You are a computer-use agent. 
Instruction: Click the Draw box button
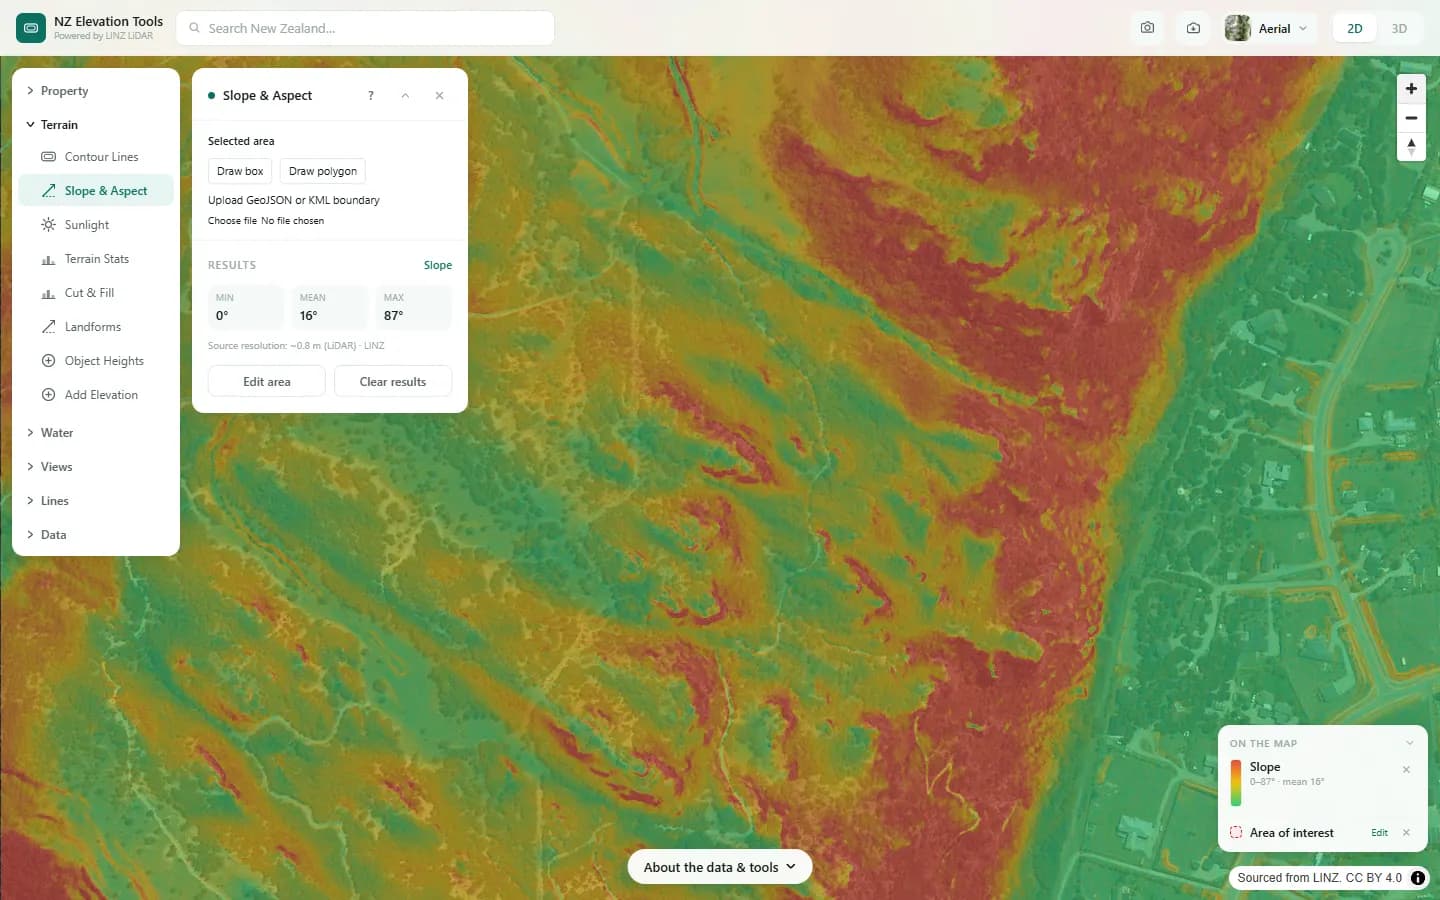(240, 171)
